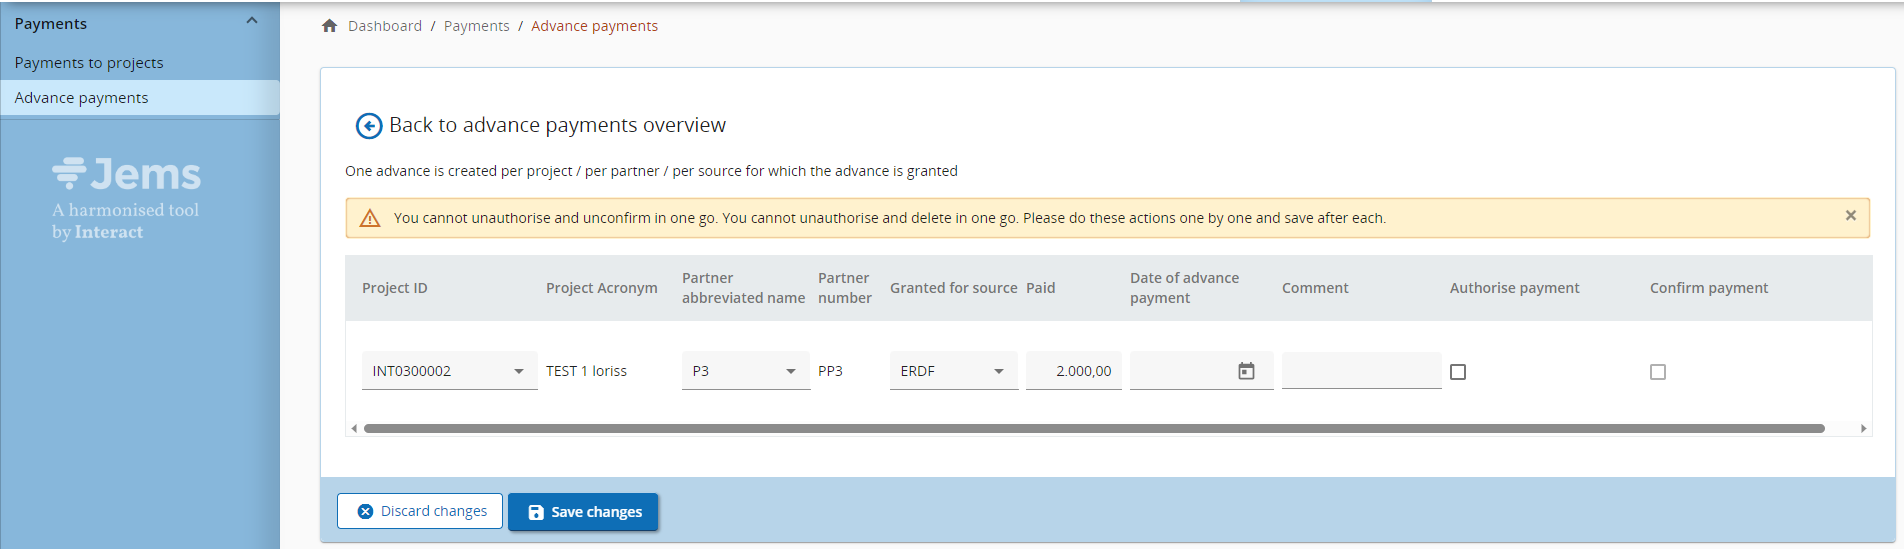
Task: Open the calendar date picker icon
Action: tap(1246, 371)
